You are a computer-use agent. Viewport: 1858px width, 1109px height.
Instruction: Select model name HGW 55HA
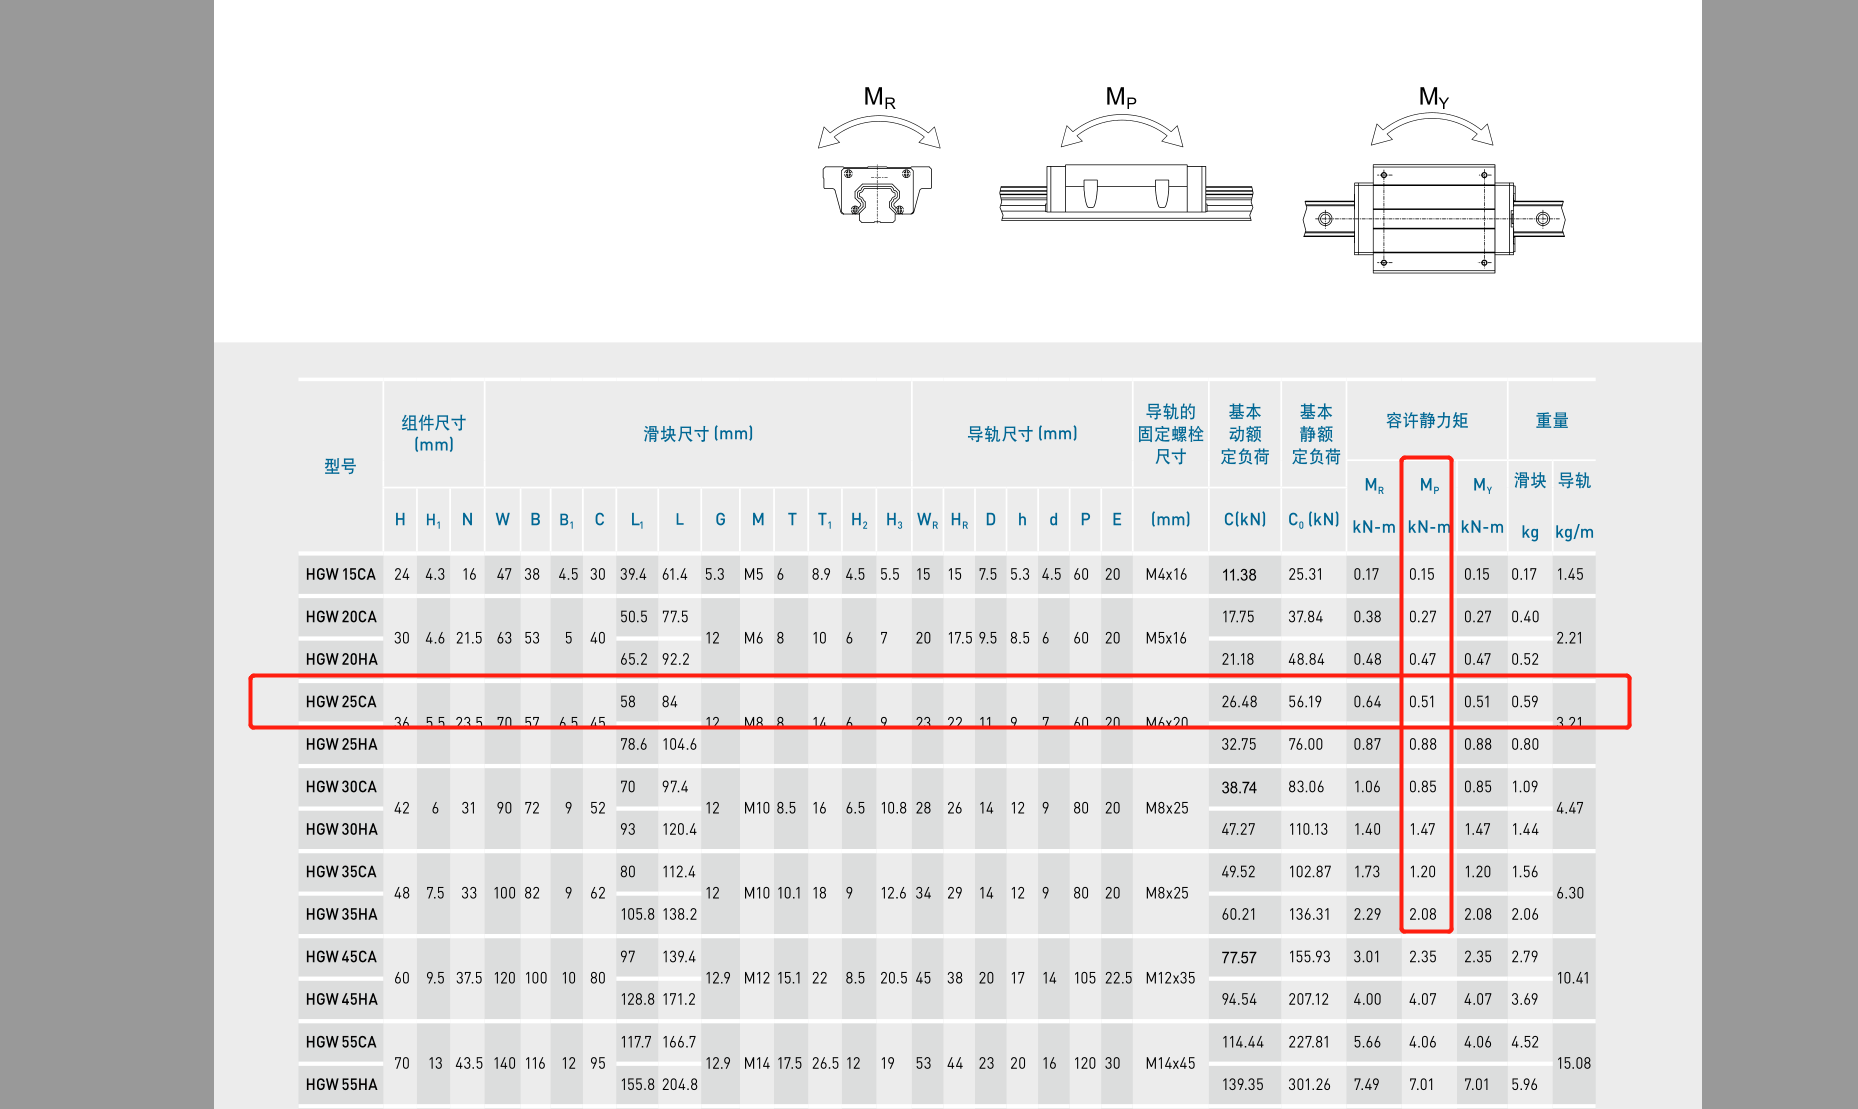(x=341, y=1085)
